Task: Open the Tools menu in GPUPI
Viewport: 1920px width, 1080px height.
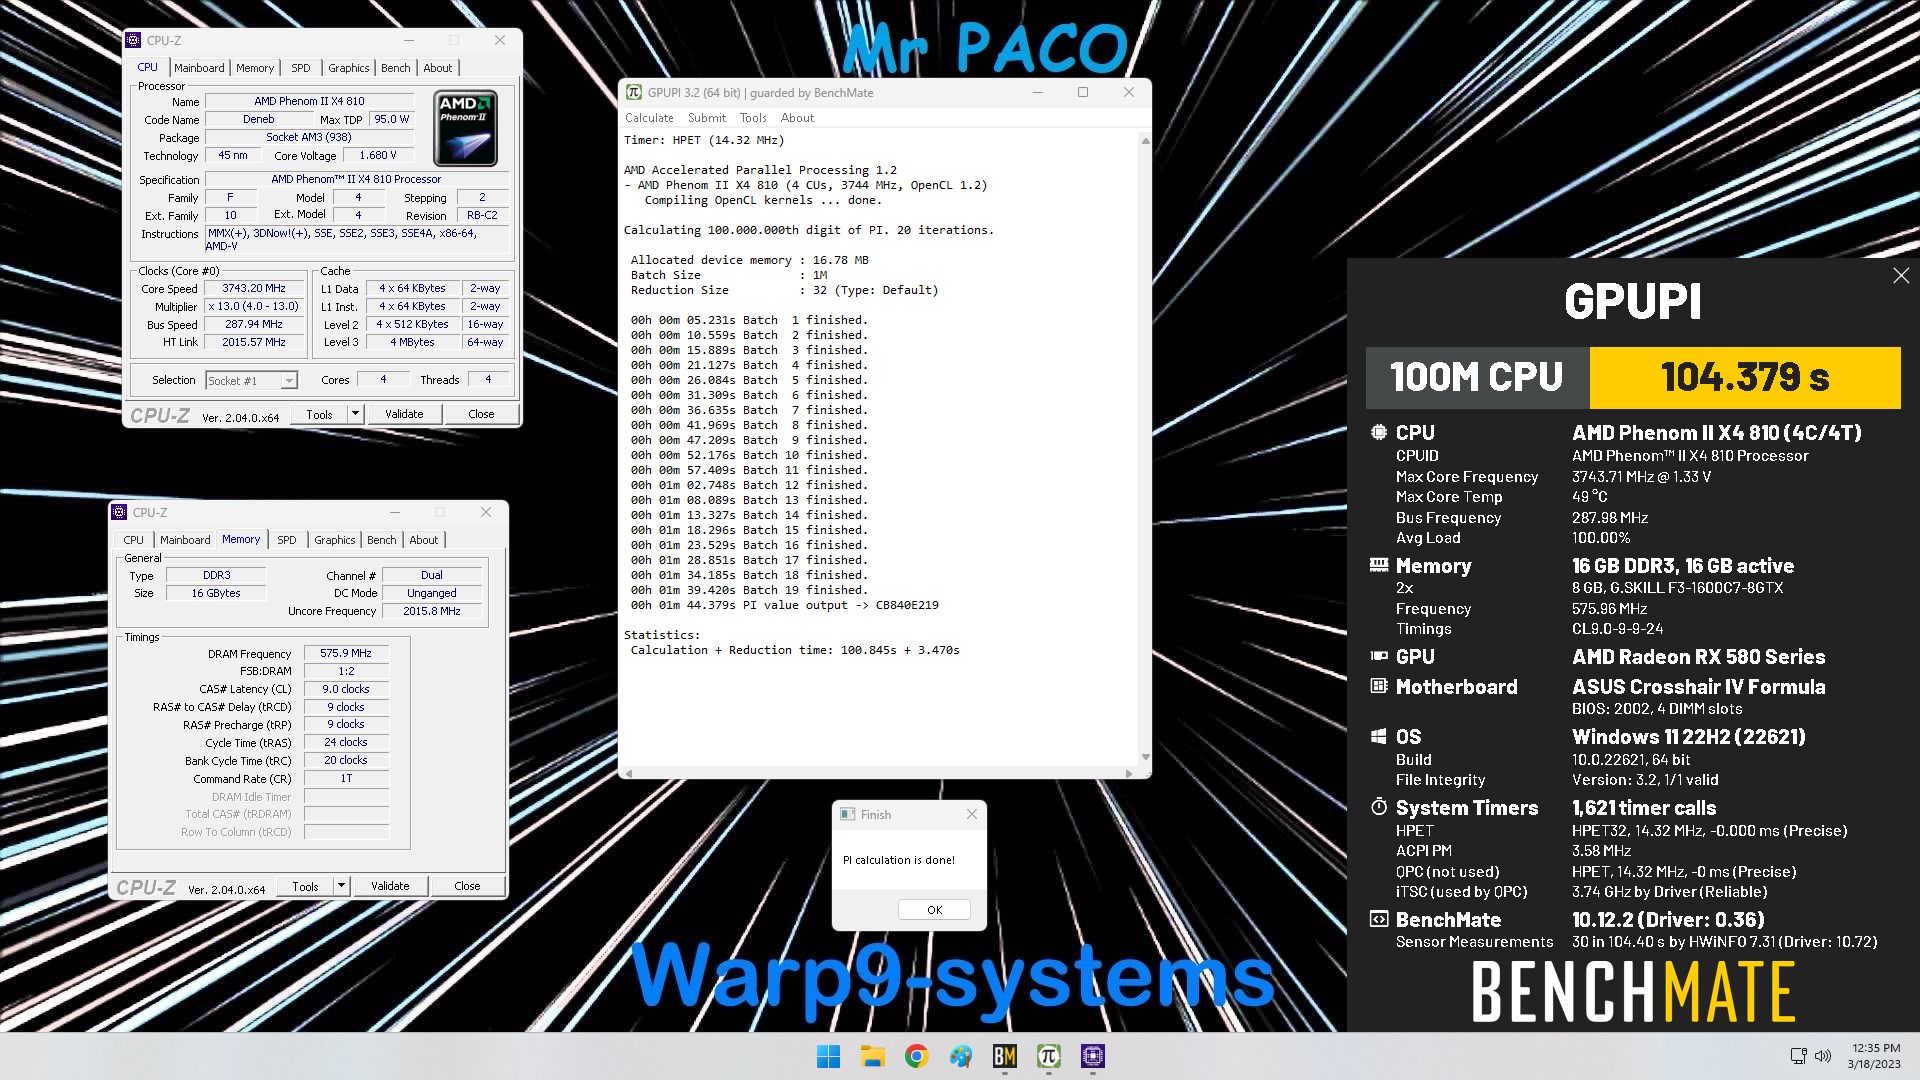Action: click(753, 118)
